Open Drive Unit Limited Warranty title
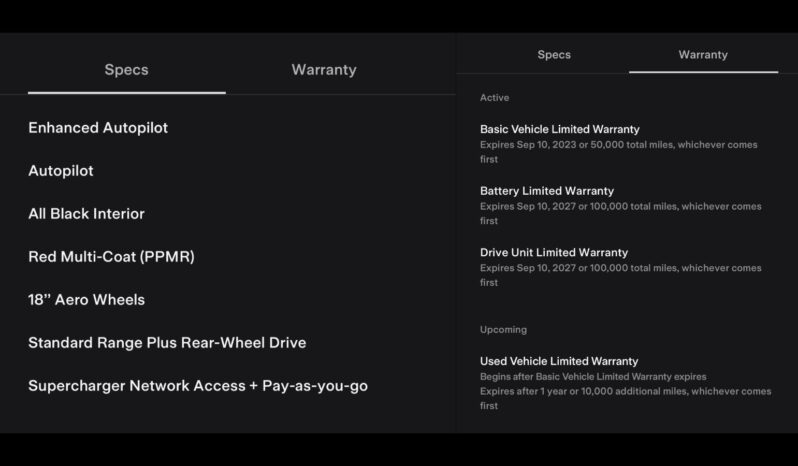The height and width of the screenshot is (466, 798). pyautogui.click(x=554, y=252)
